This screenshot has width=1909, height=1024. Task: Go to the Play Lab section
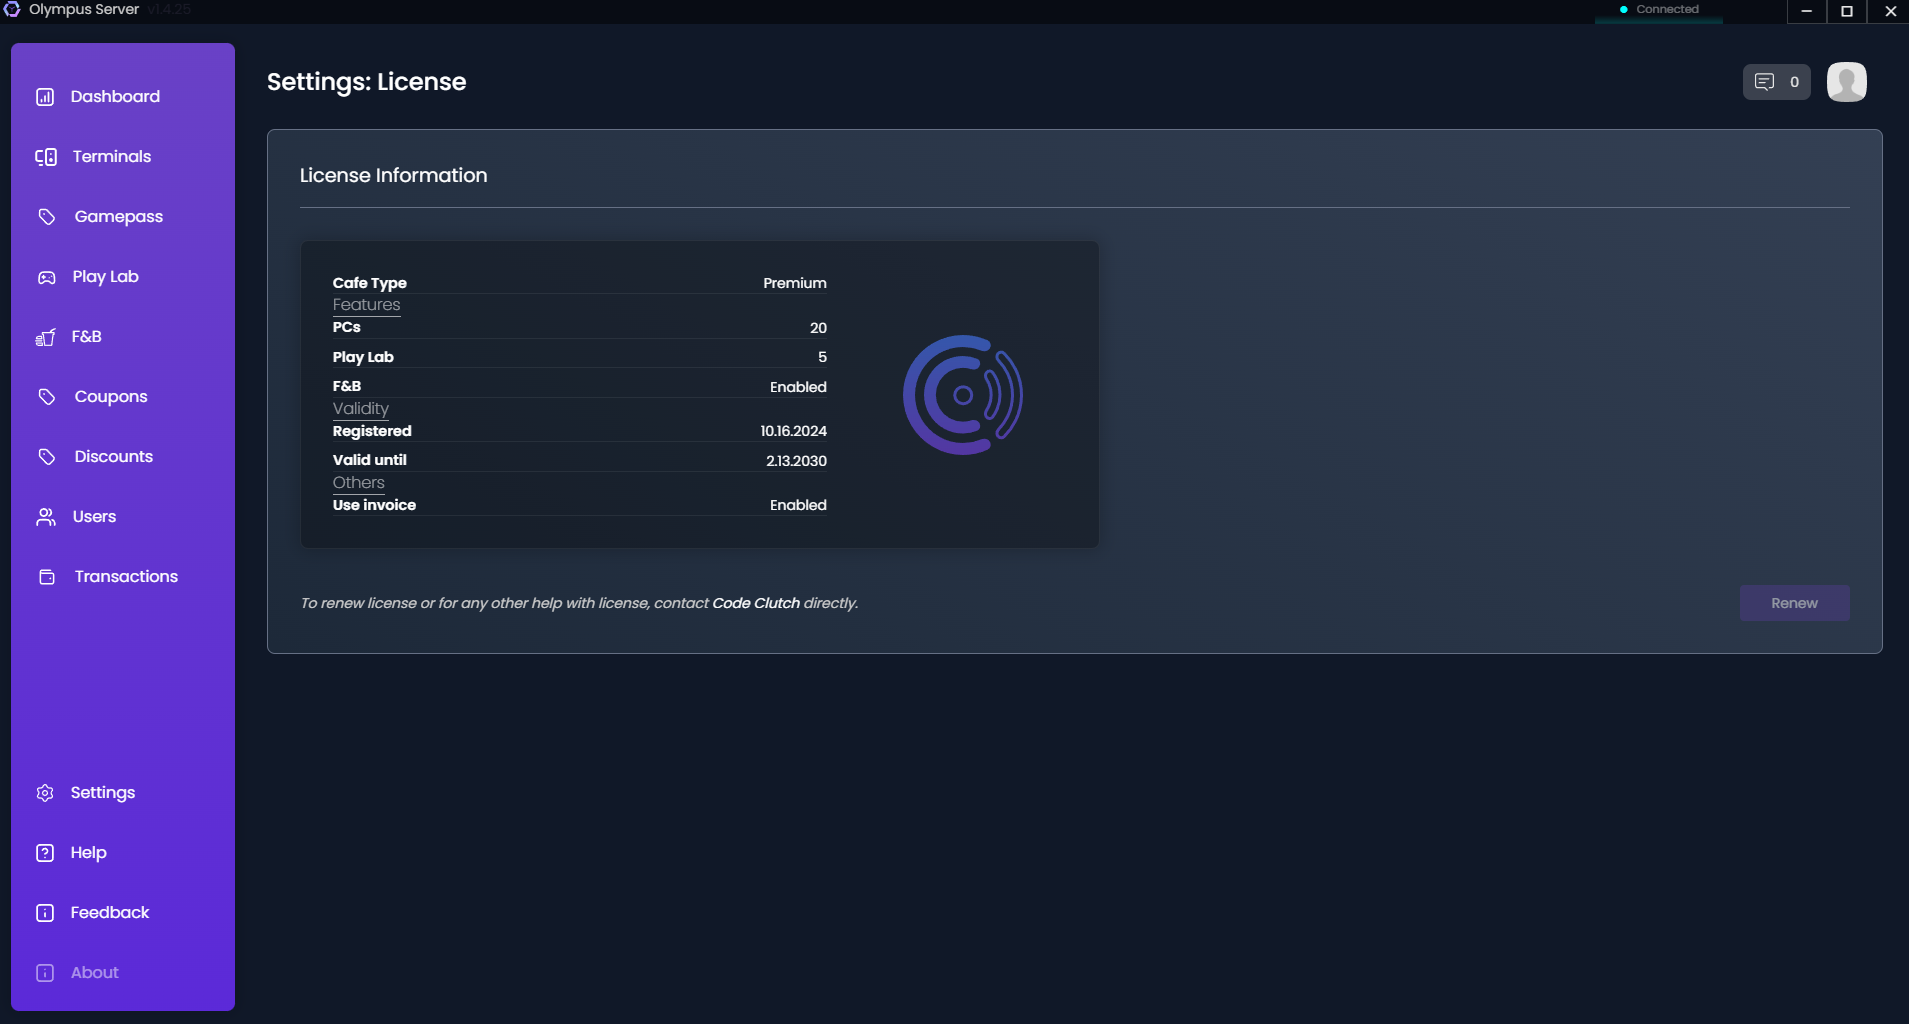click(106, 277)
